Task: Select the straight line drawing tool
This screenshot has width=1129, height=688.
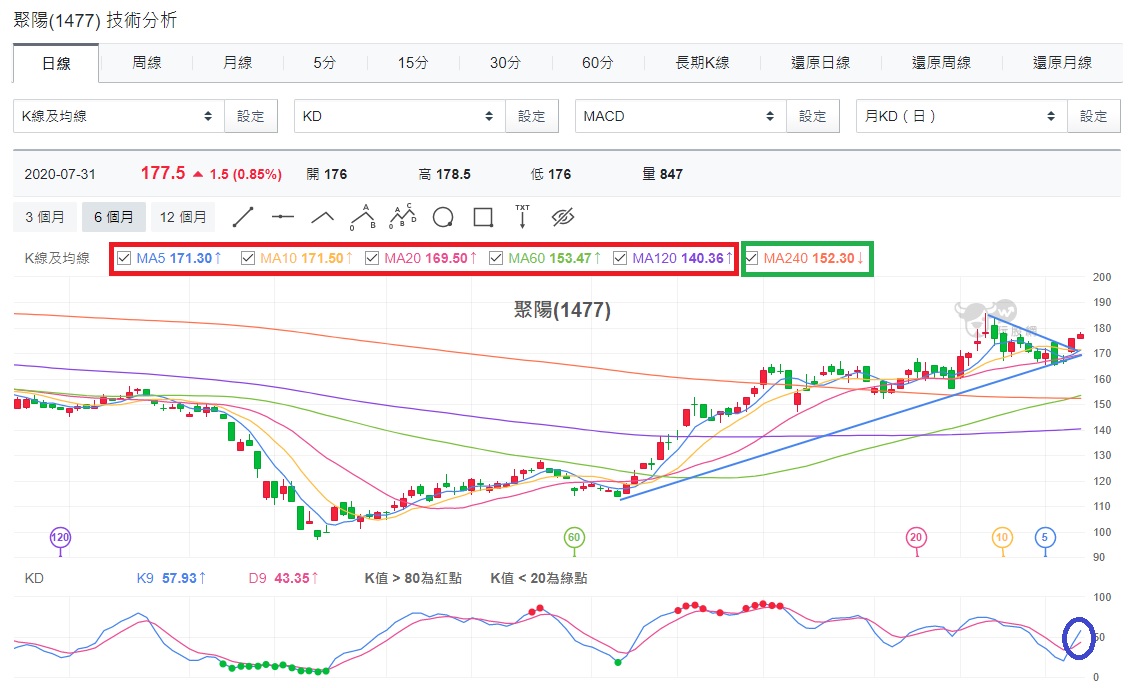Action: [x=243, y=217]
